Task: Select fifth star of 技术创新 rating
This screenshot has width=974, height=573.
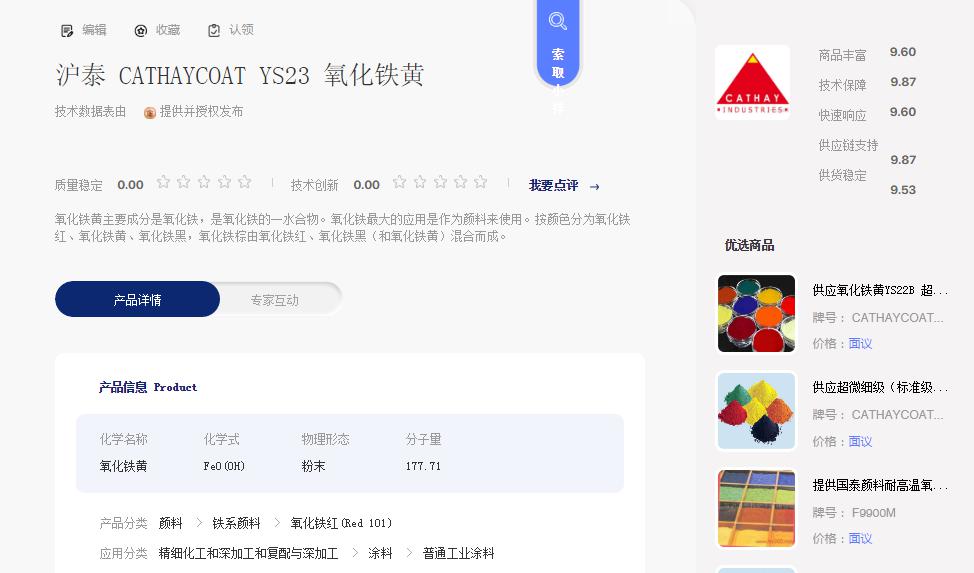Action: pos(481,182)
